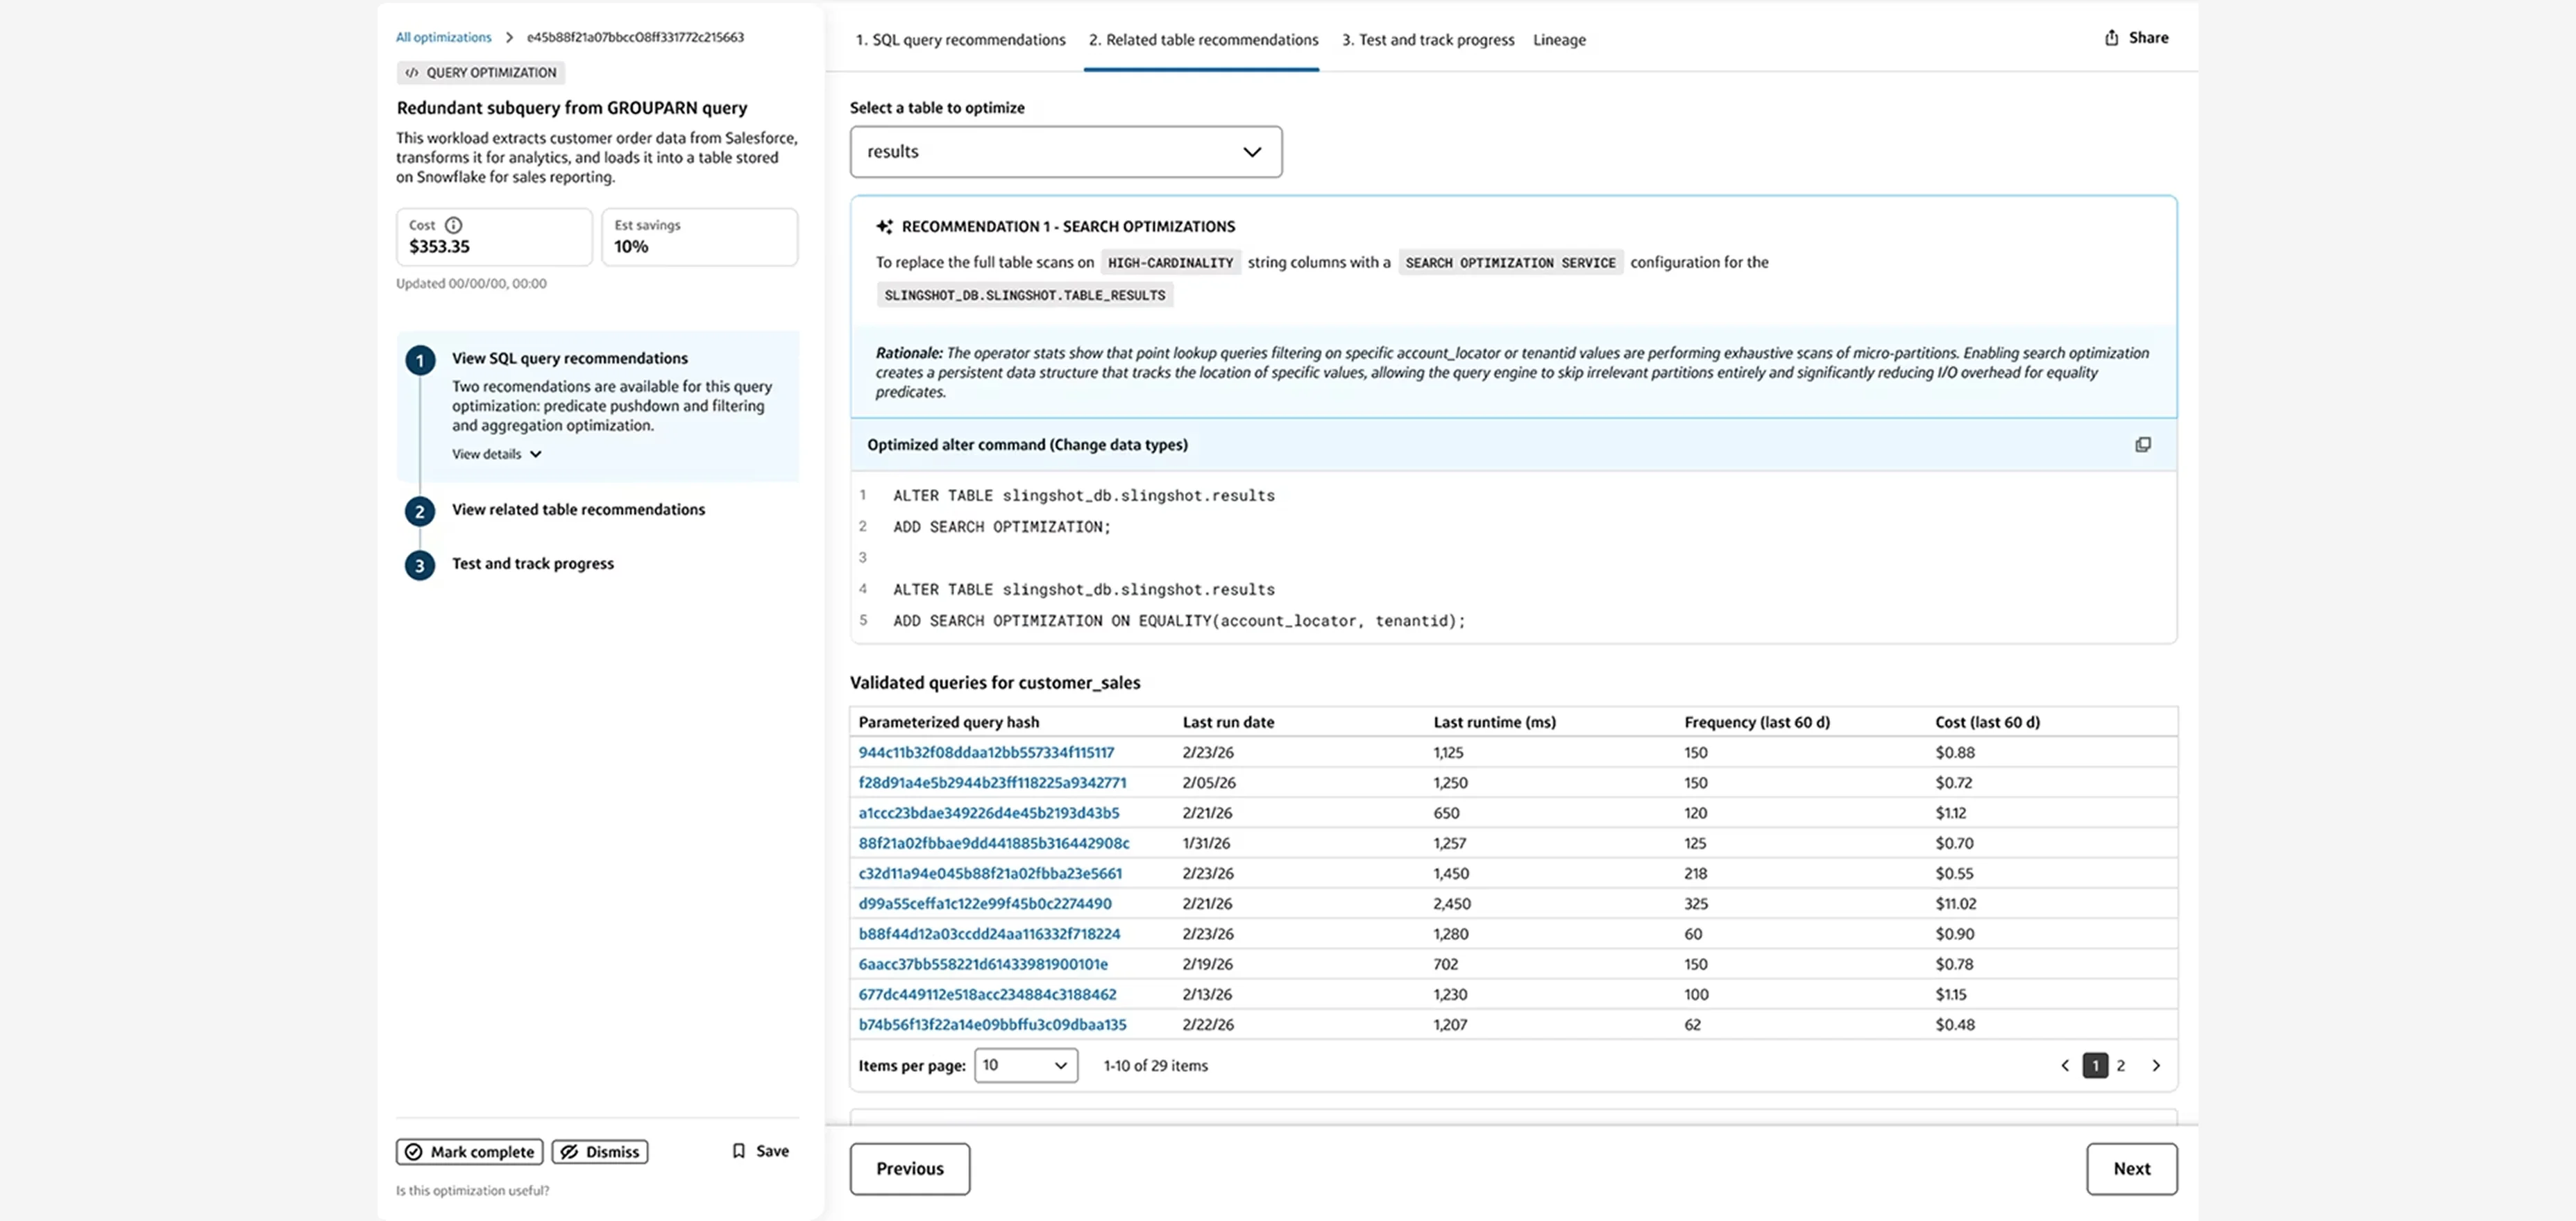Image resolution: width=2576 pixels, height=1221 pixels.
Task: Click the sparkle icon beside Recommendation 1
Action: click(884, 226)
